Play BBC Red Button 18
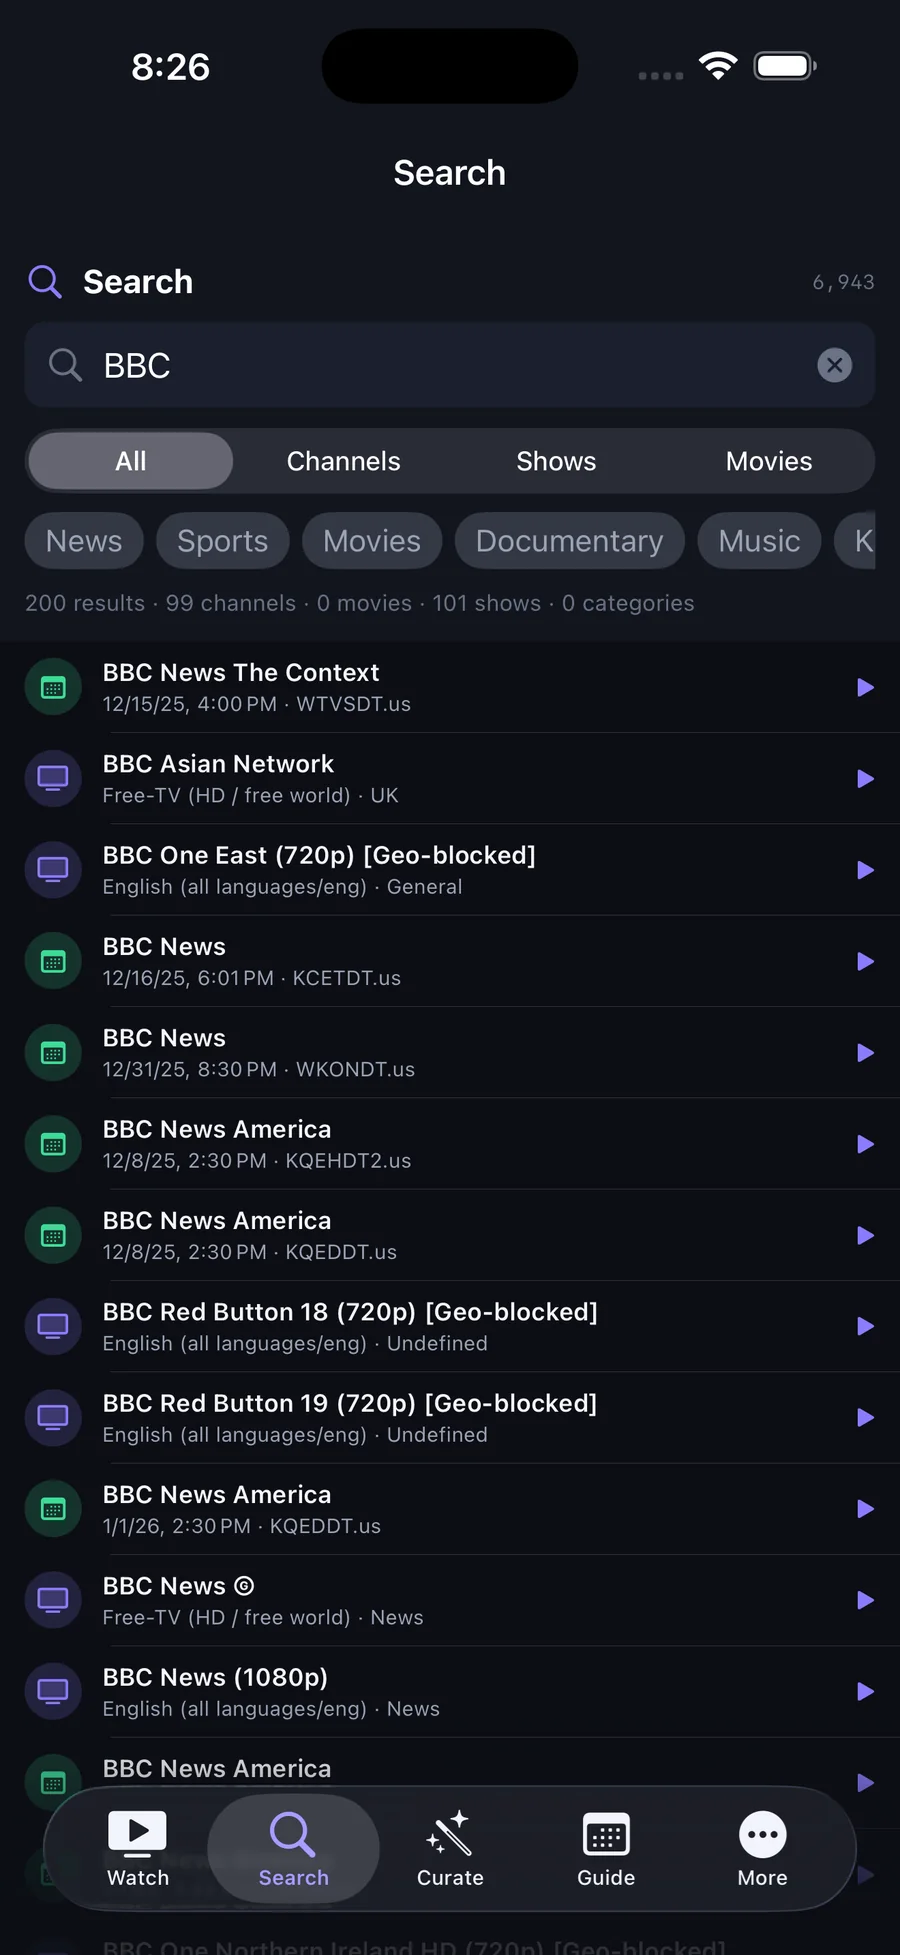The width and height of the screenshot is (900, 1955). click(x=866, y=1326)
